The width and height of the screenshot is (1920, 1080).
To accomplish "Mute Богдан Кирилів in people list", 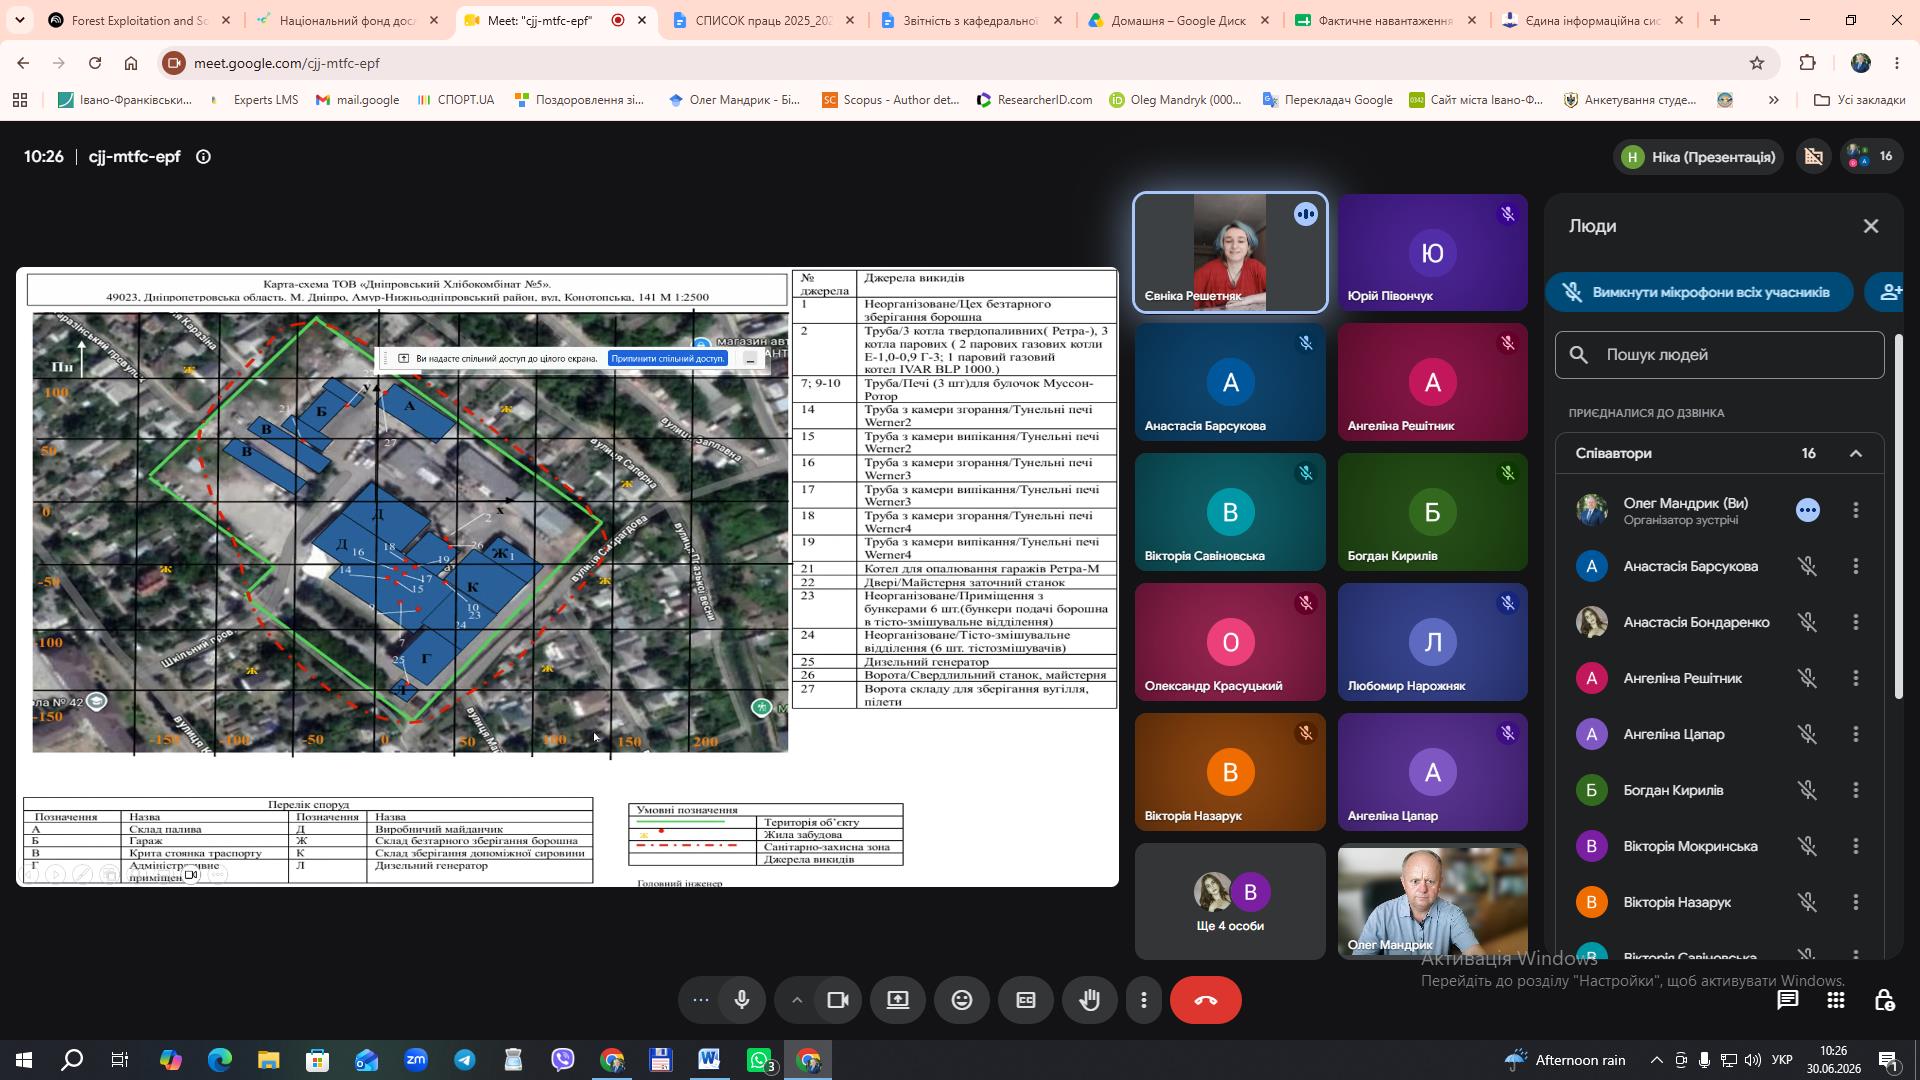I will pyautogui.click(x=1807, y=790).
